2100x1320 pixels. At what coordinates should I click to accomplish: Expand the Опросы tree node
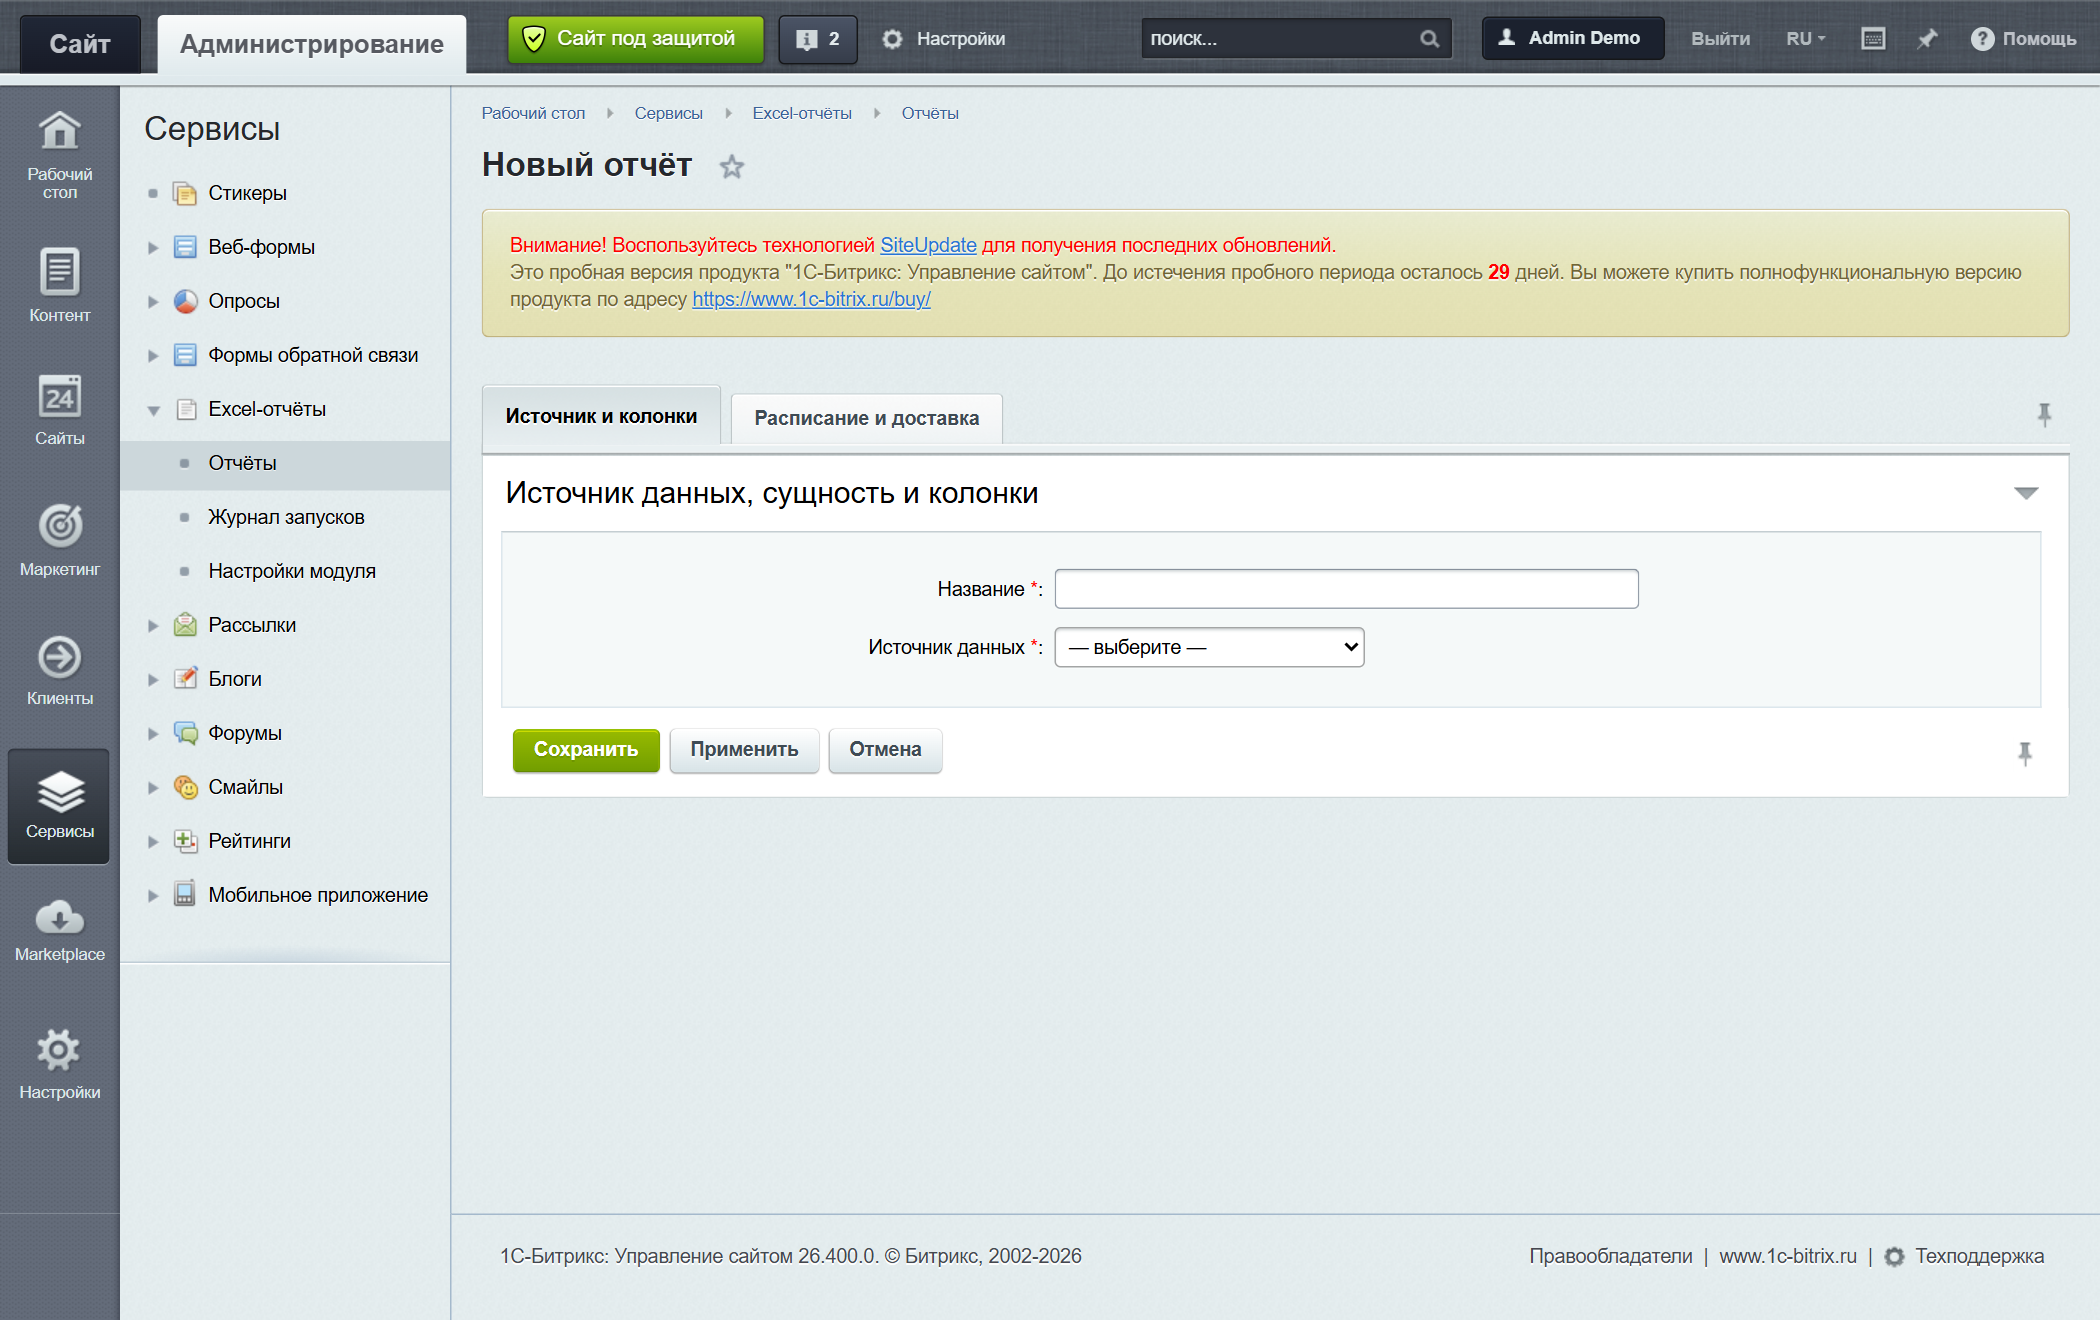[x=153, y=301]
